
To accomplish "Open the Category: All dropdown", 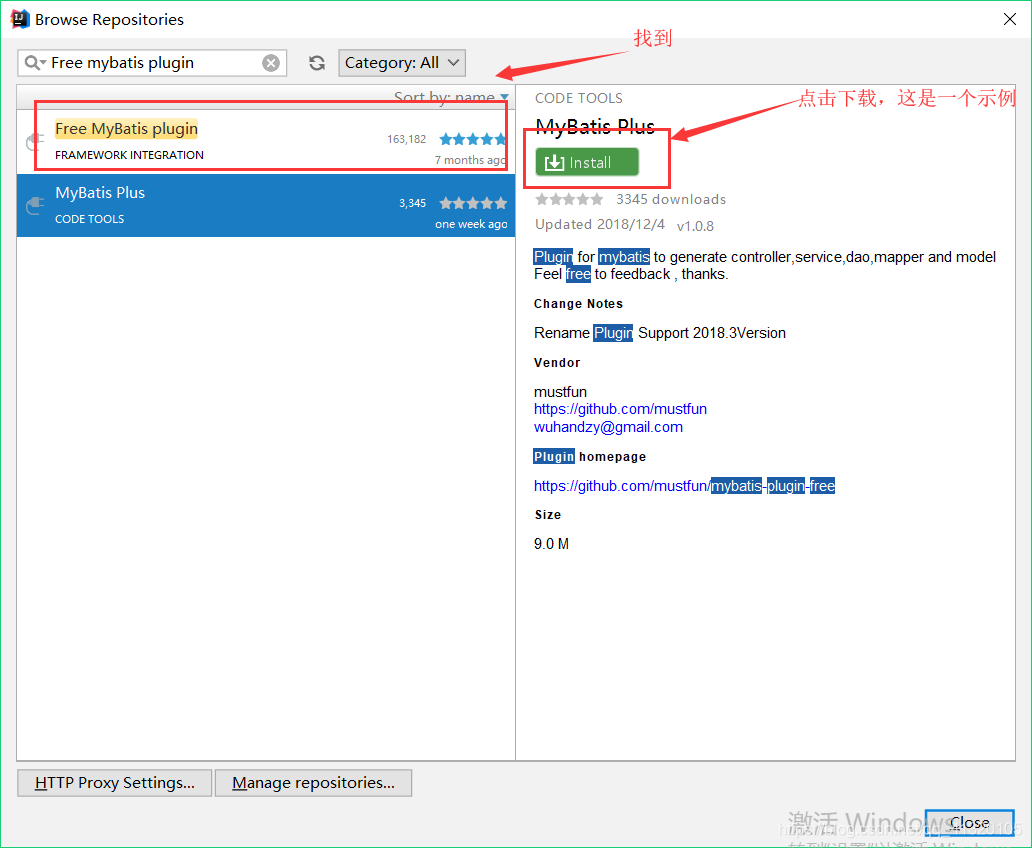I will [401, 63].
